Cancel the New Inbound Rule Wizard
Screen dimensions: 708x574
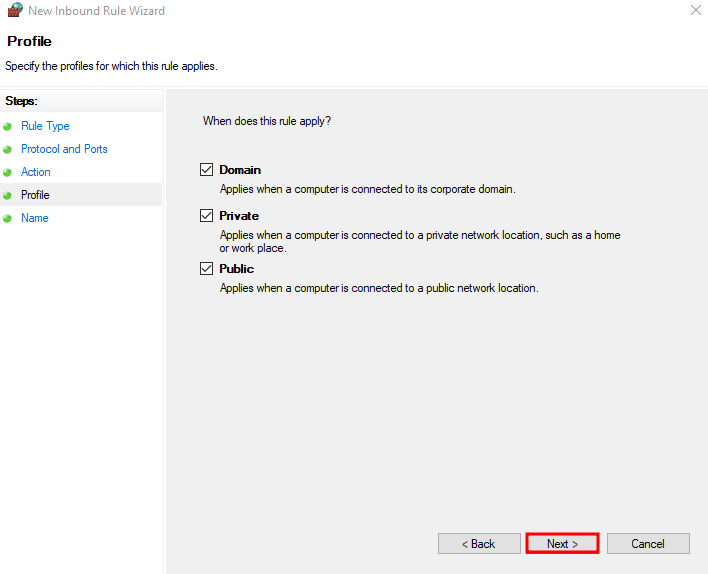click(x=648, y=544)
